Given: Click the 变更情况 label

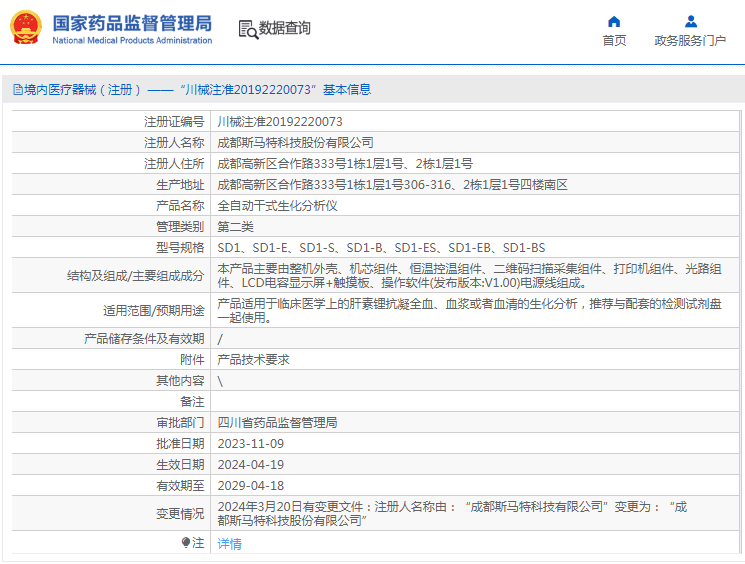Looking at the screenshot, I should [x=180, y=514].
